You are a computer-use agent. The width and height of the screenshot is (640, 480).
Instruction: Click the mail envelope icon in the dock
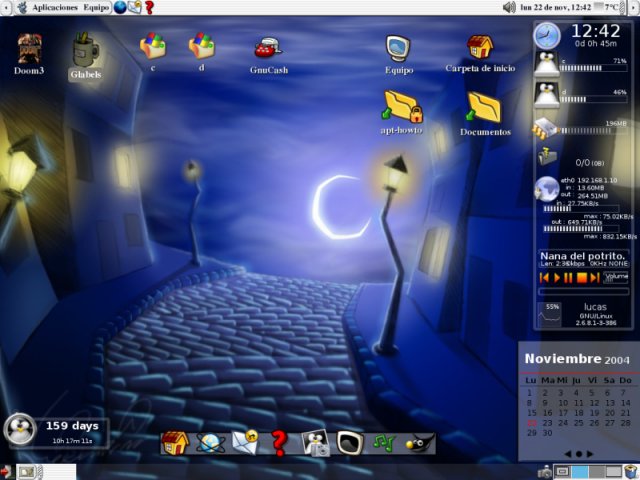click(x=244, y=442)
